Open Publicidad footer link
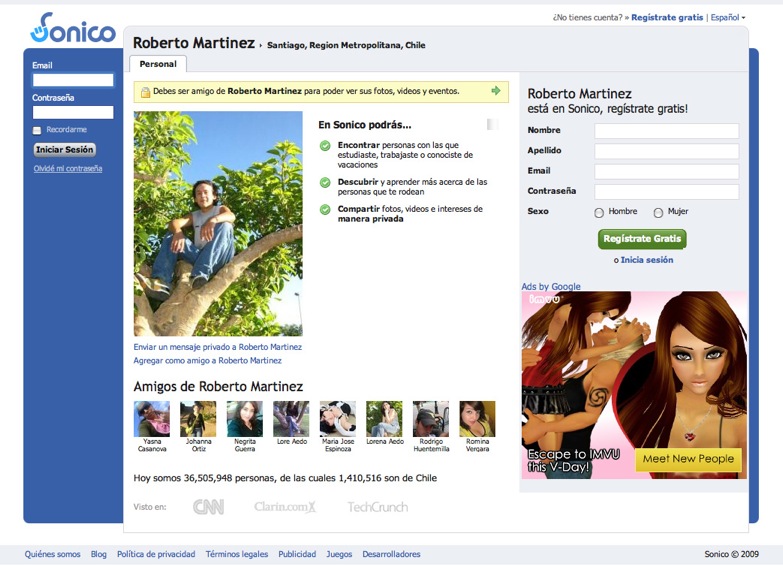The height and width of the screenshot is (582, 783). point(297,554)
